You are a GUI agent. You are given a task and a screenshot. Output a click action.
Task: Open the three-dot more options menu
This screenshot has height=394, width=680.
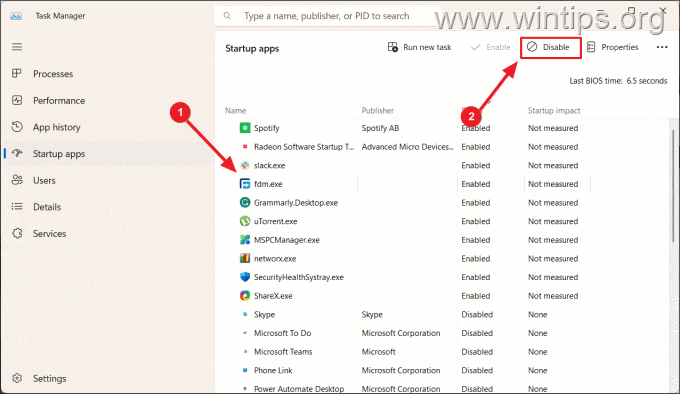pyautogui.click(x=662, y=47)
